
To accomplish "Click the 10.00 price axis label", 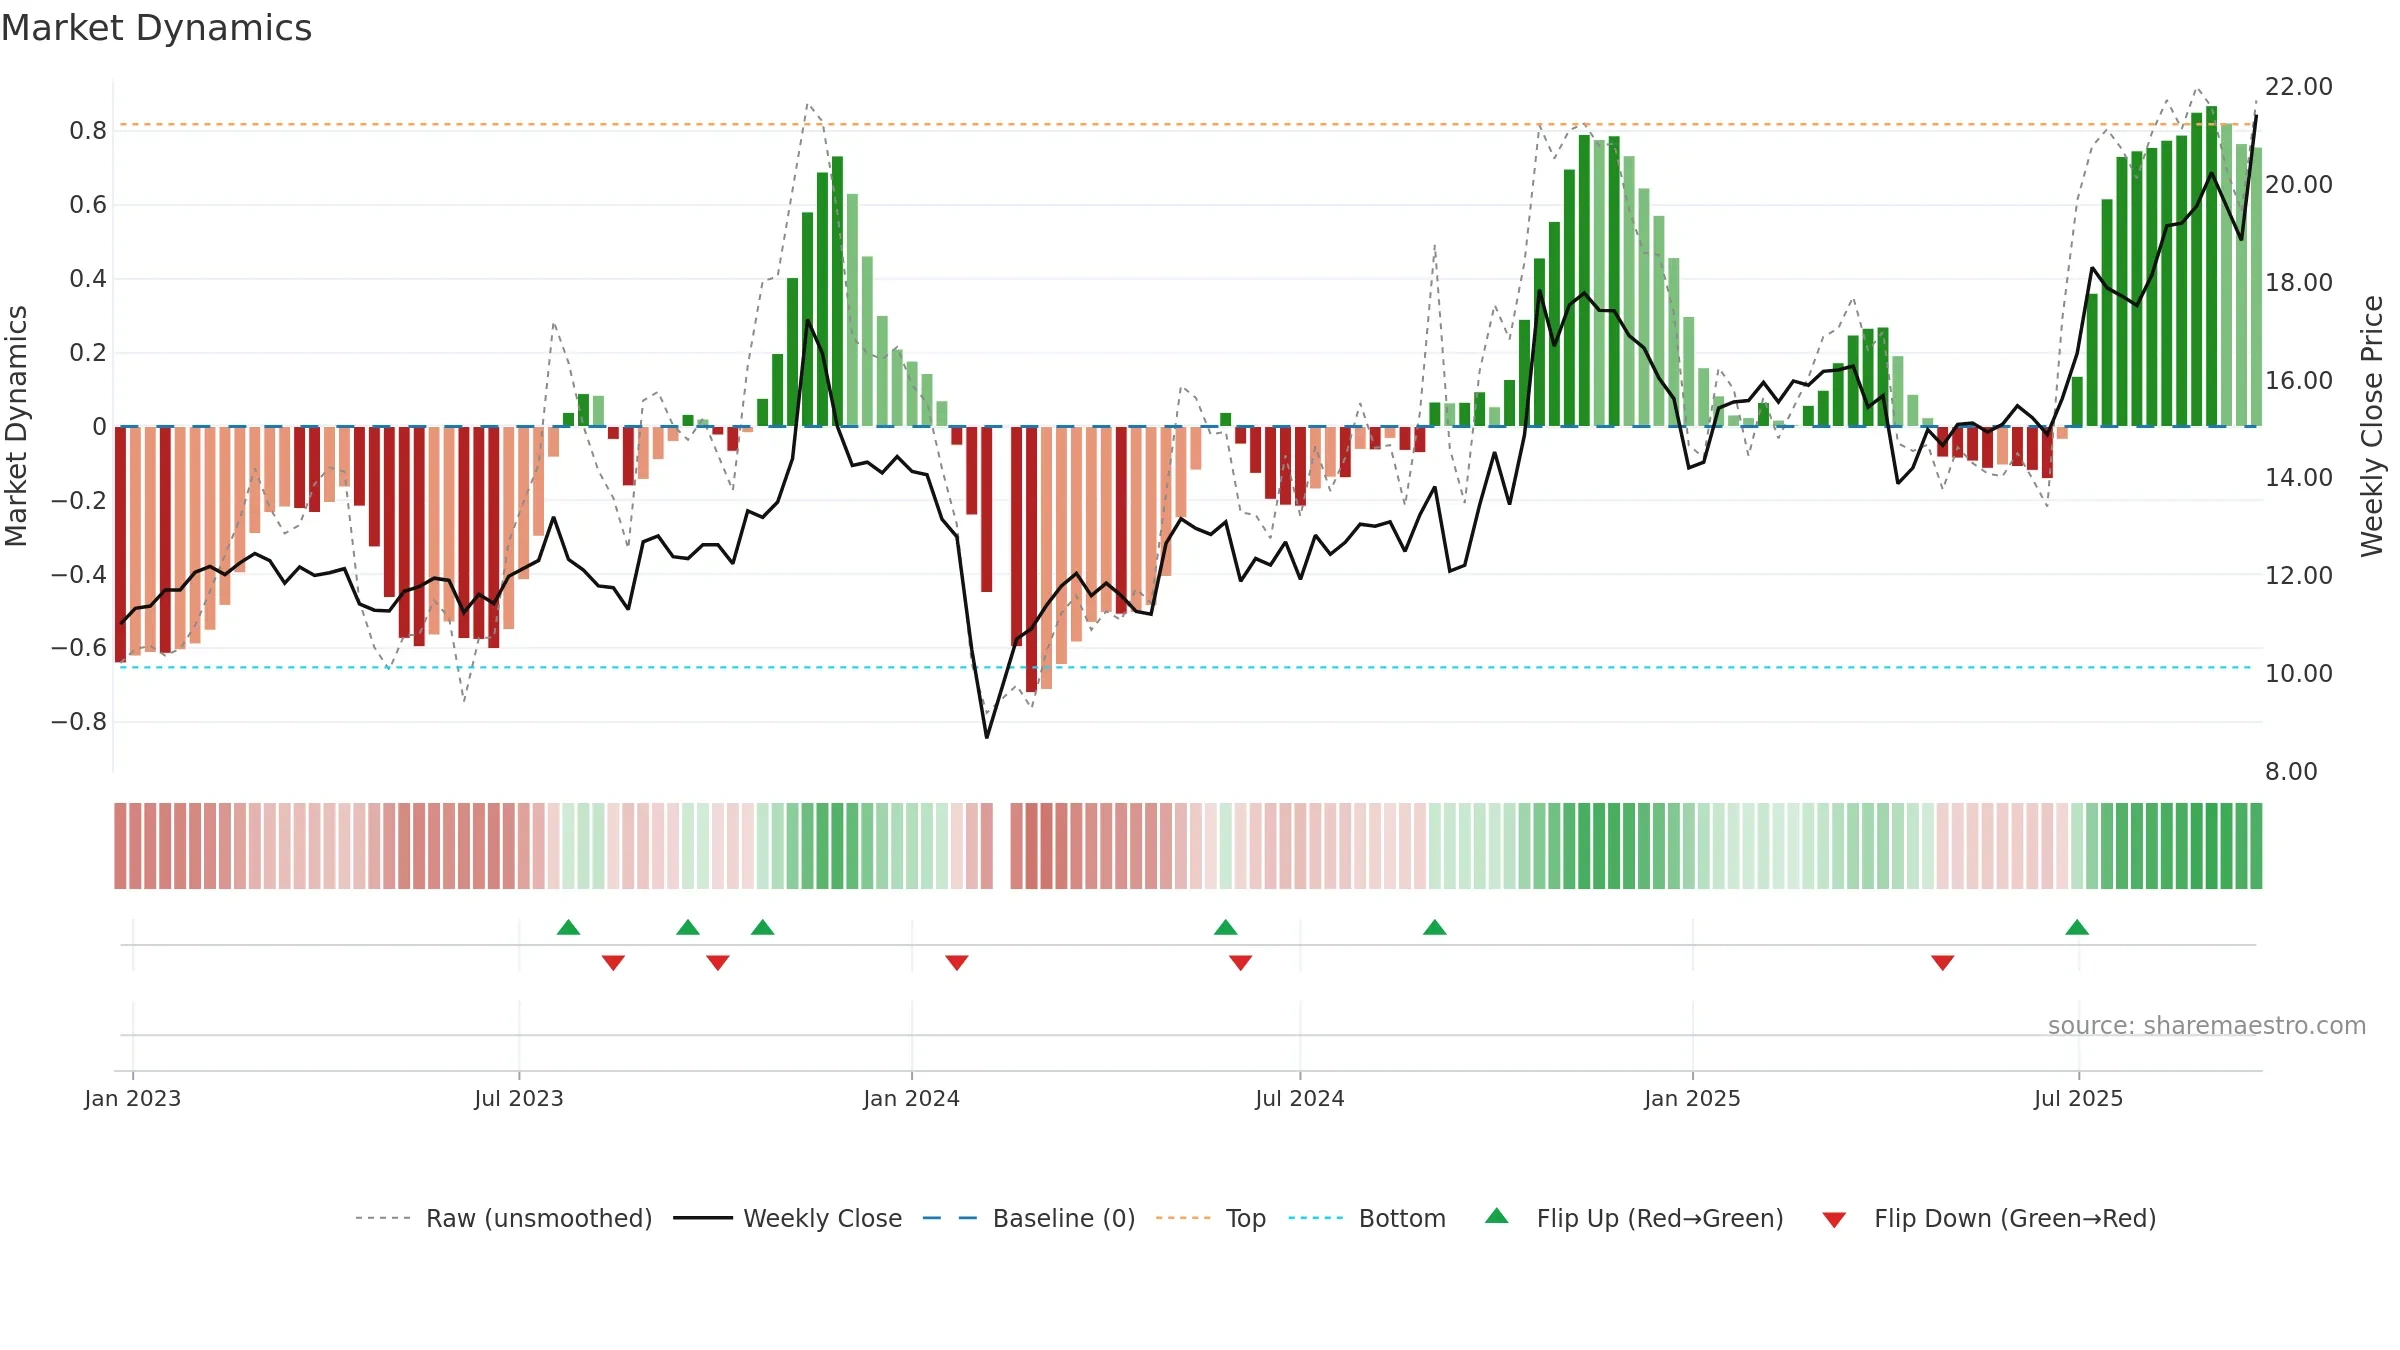I will coord(2299,674).
